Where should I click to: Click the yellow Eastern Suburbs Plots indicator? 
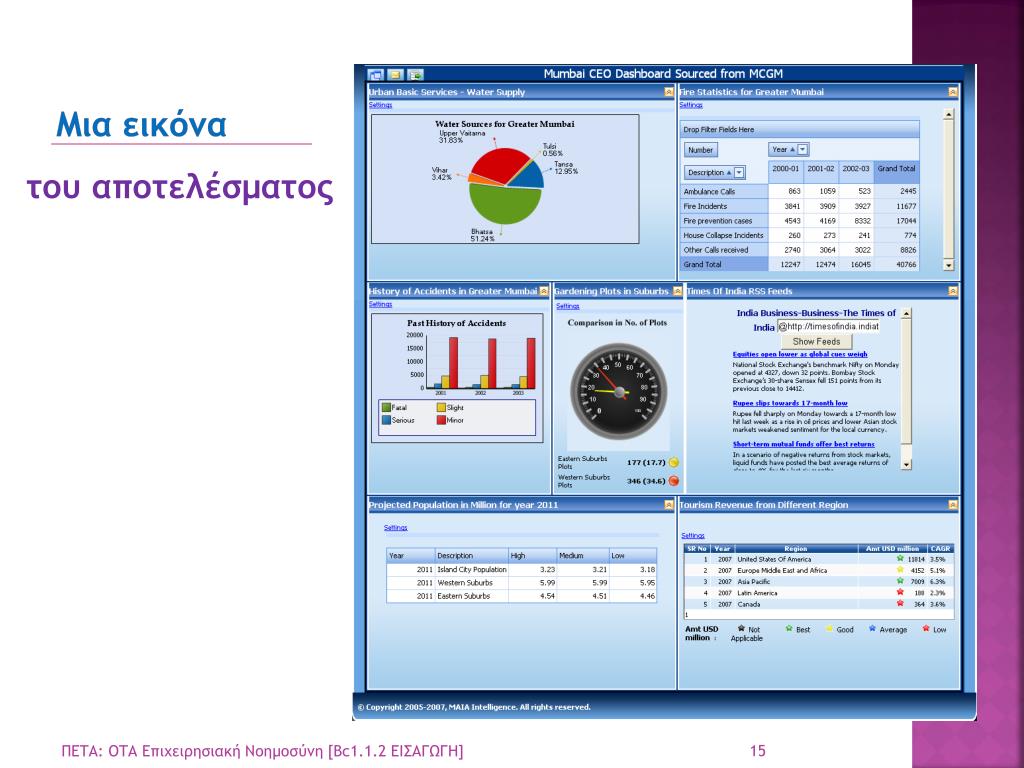tap(673, 462)
